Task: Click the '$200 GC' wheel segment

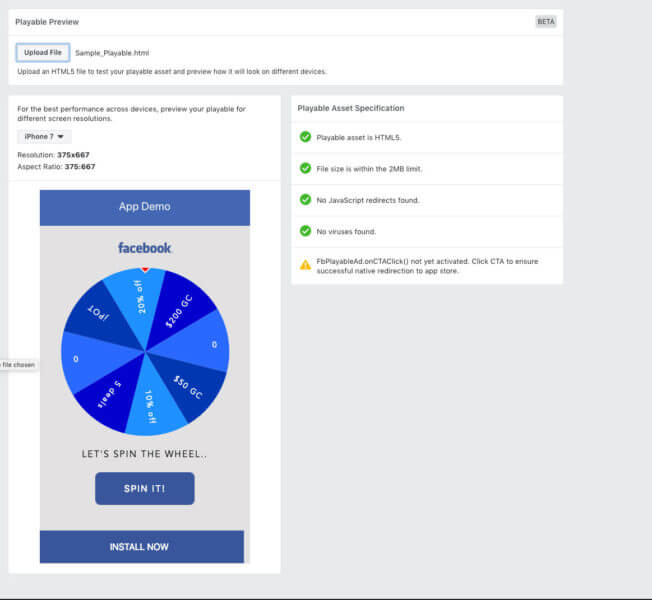Action: pos(179,311)
